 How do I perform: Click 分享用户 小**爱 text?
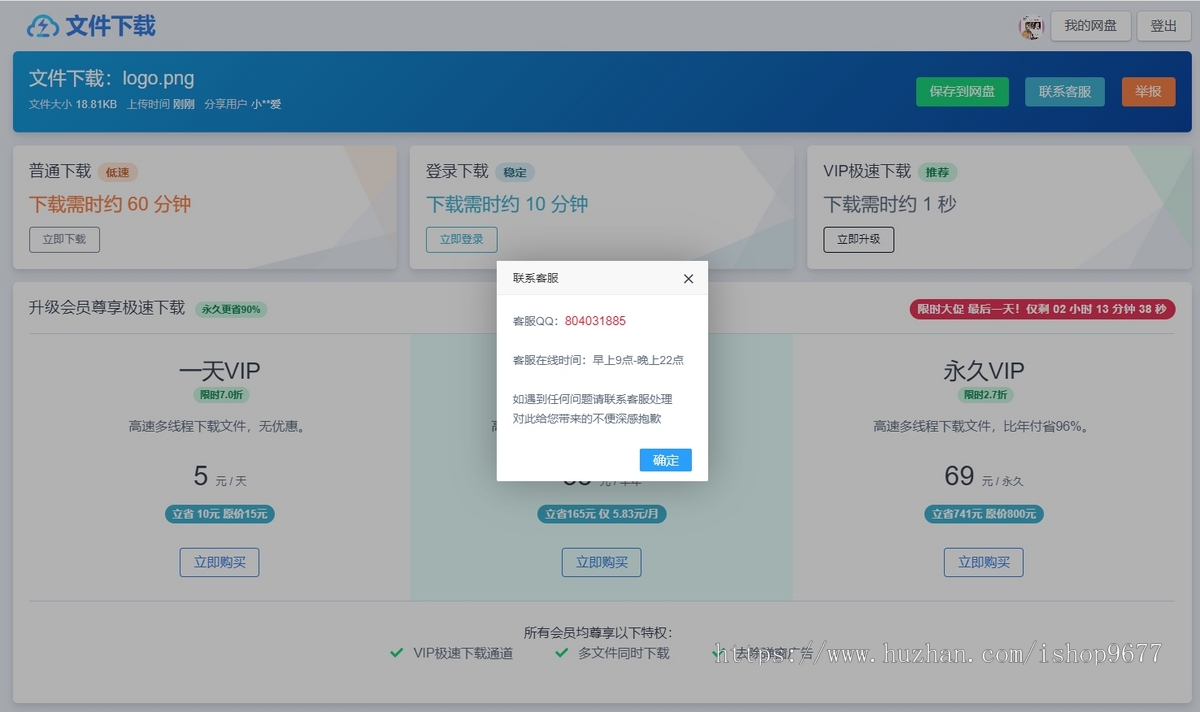click(242, 104)
